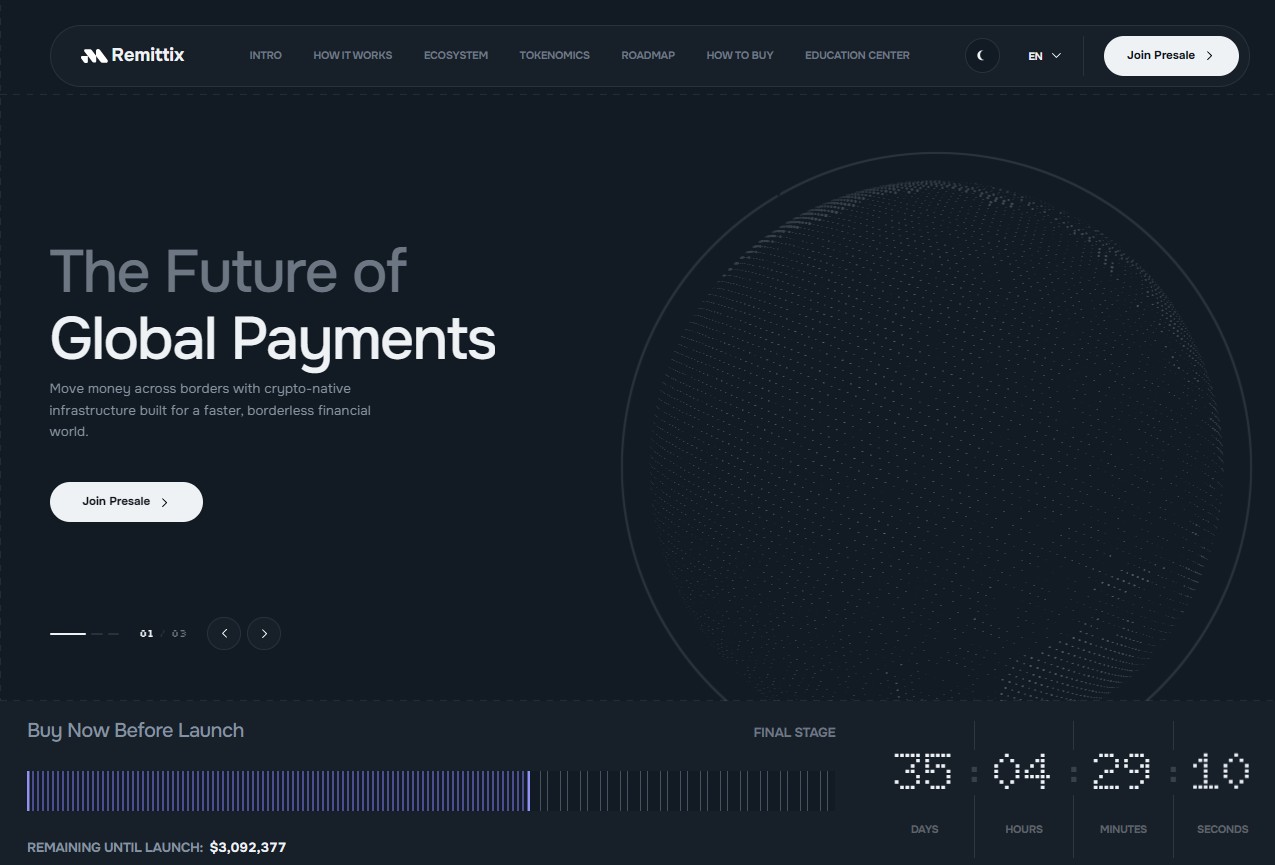Screen dimensions: 1275x865
Task: Click the 'Global Payments' headline
Action: 273,338
